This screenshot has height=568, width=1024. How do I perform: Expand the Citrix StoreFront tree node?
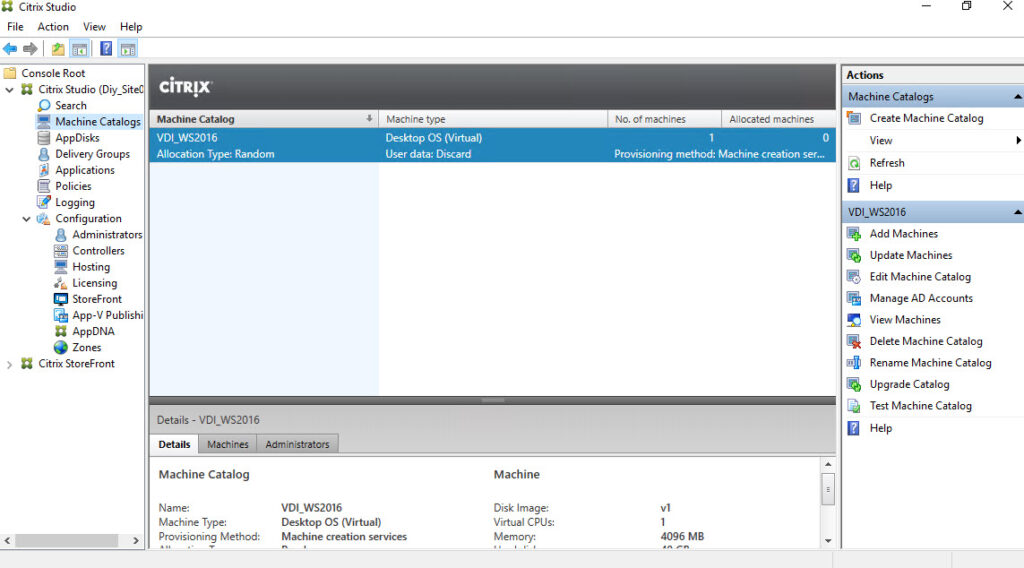pos(10,364)
